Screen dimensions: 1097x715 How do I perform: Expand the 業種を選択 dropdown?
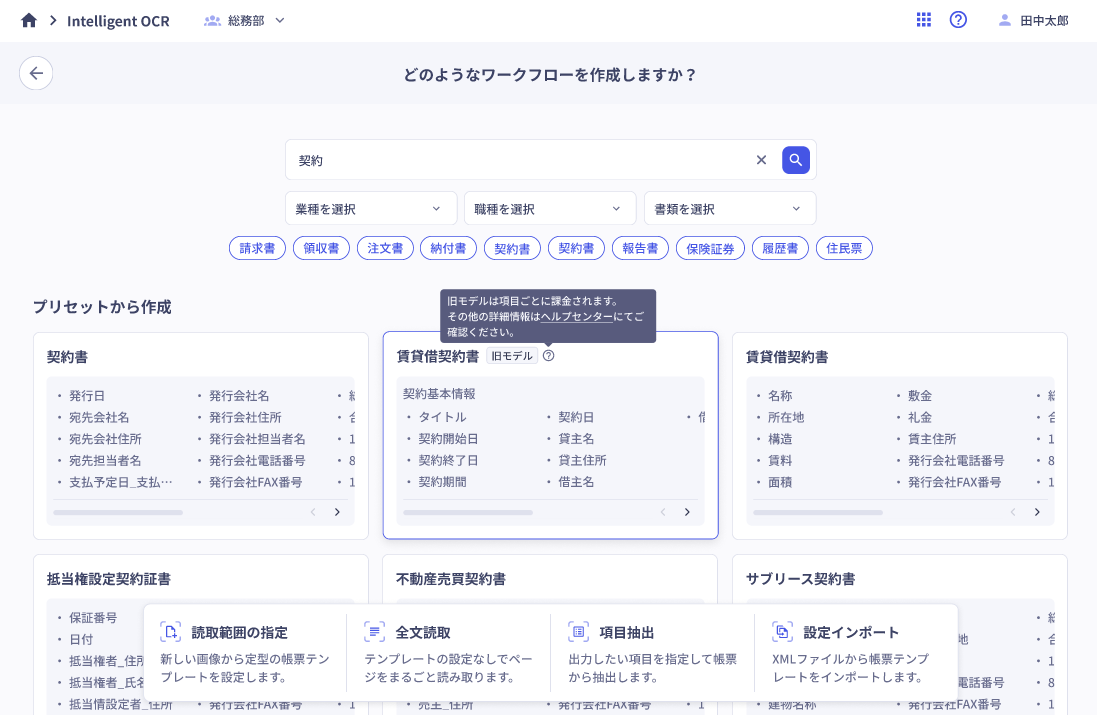point(370,209)
